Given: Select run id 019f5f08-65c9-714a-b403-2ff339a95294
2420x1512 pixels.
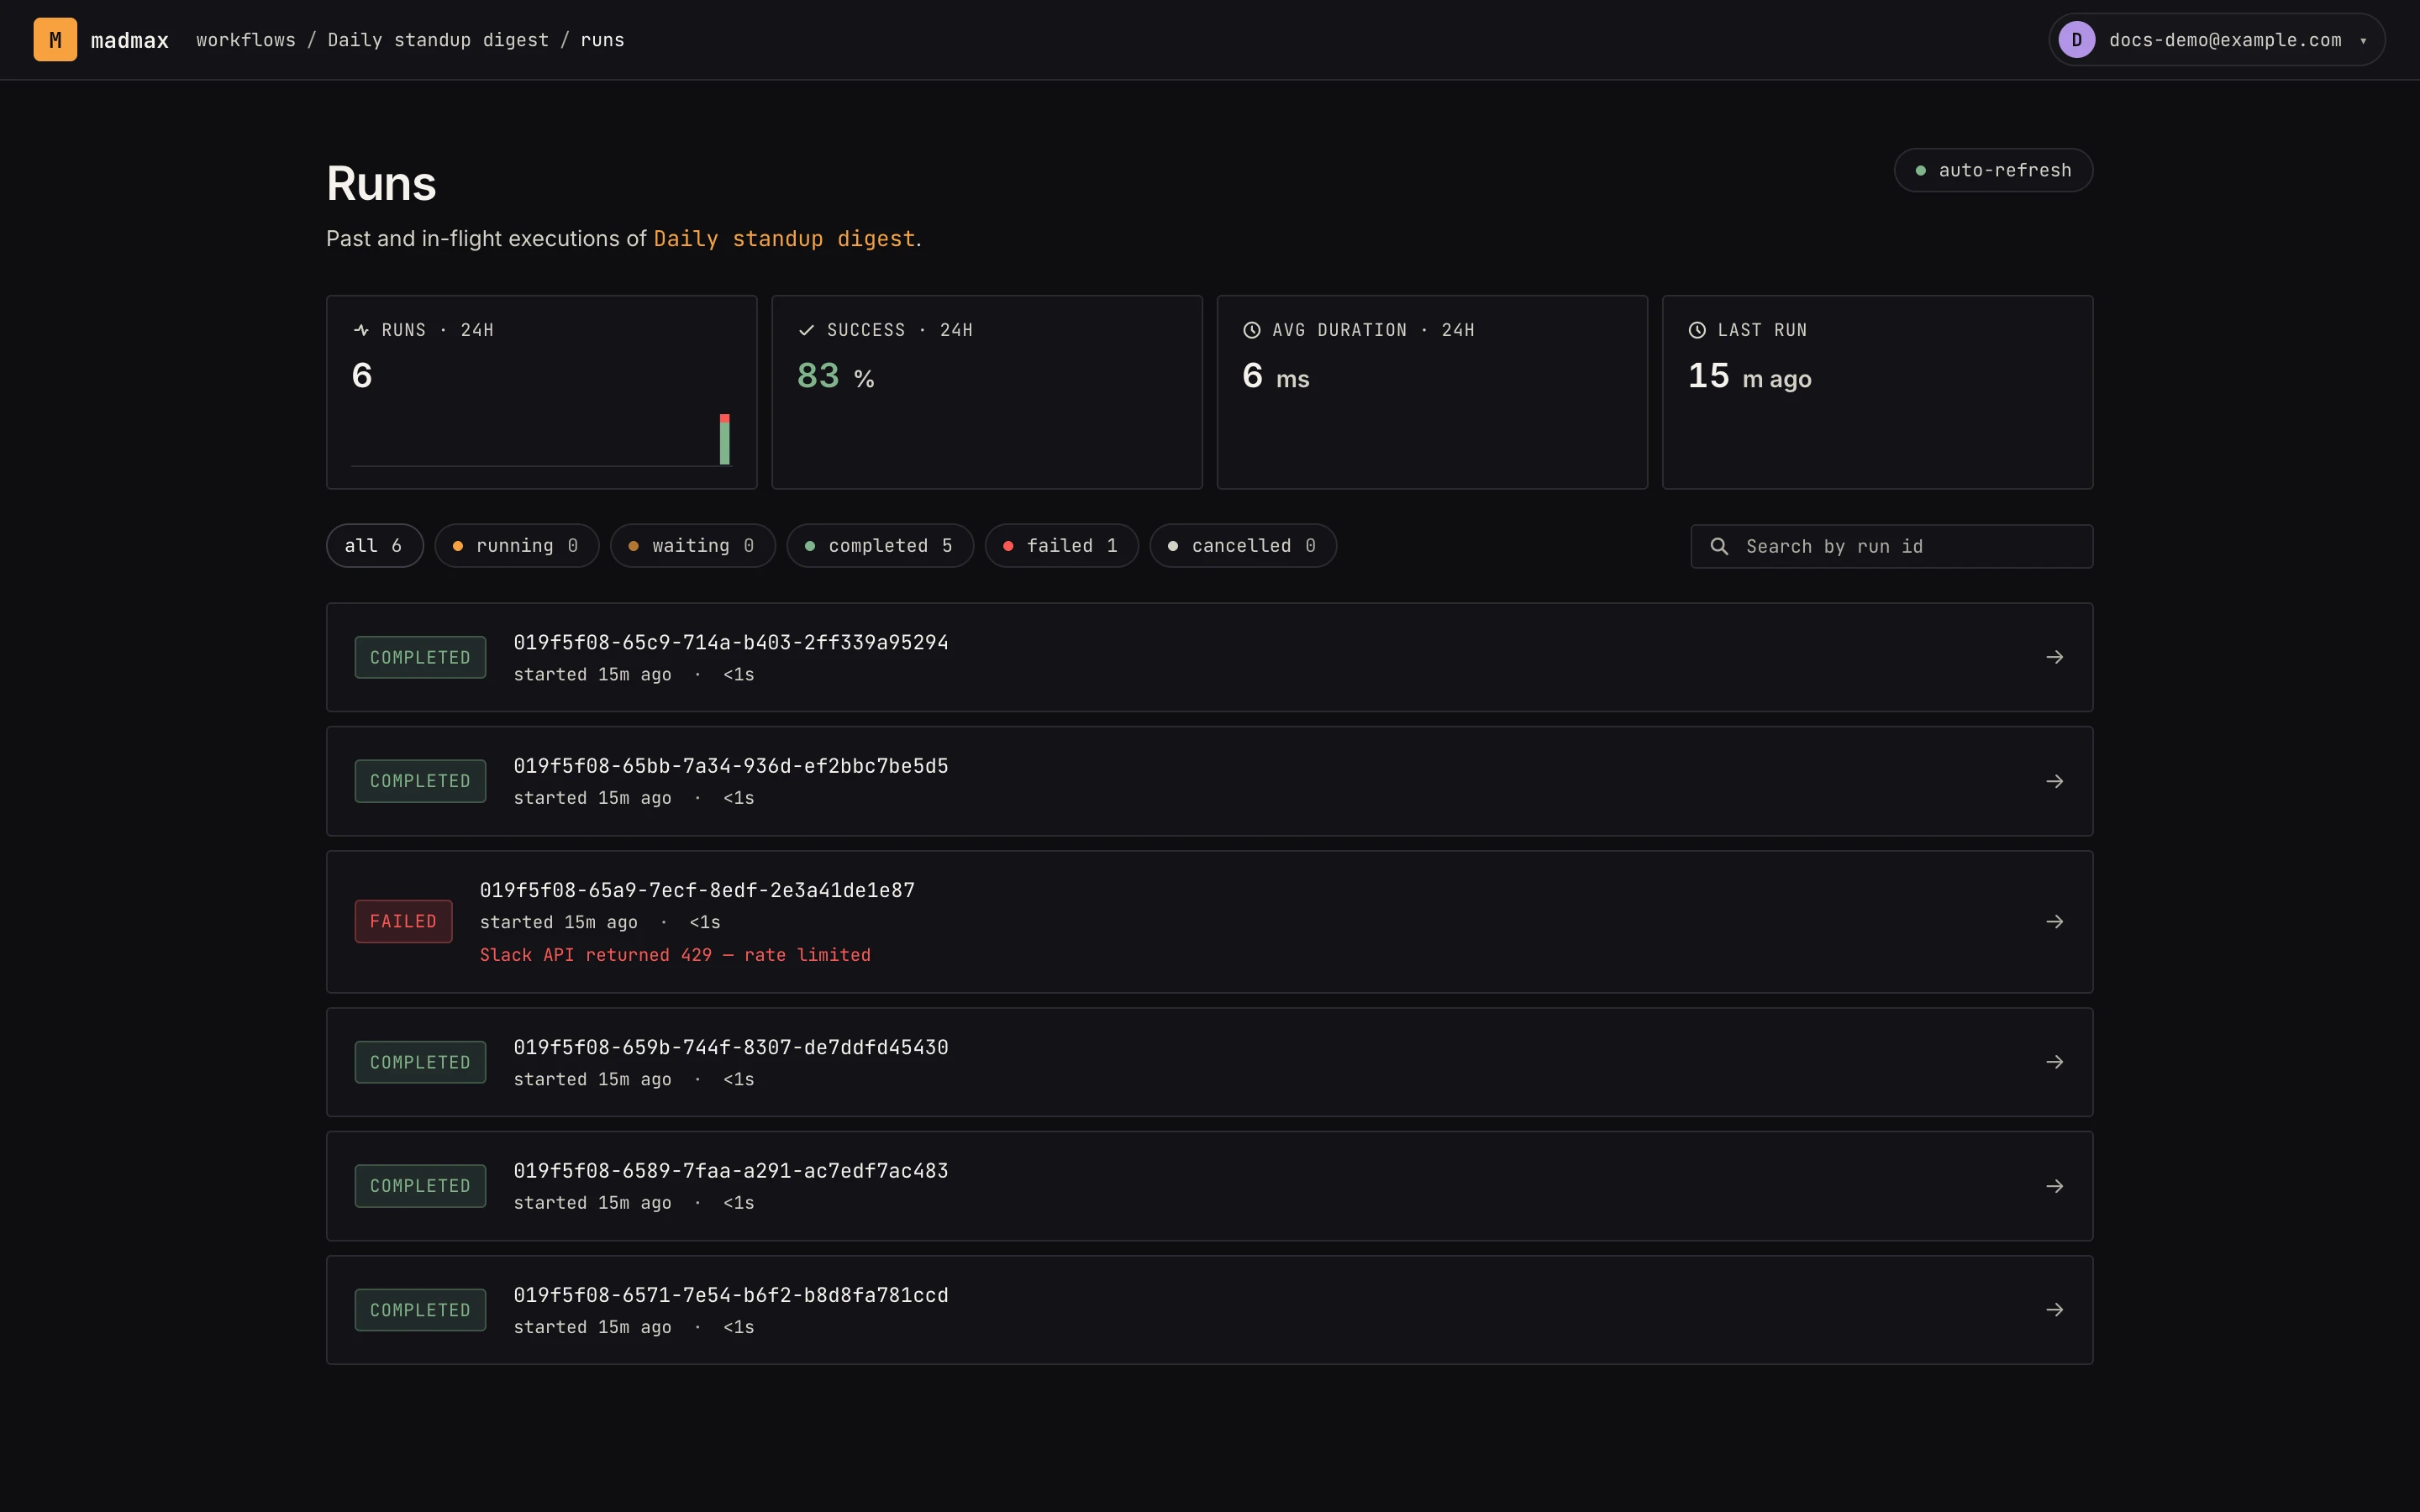Looking at the screenshot, I should click(731, 642).
